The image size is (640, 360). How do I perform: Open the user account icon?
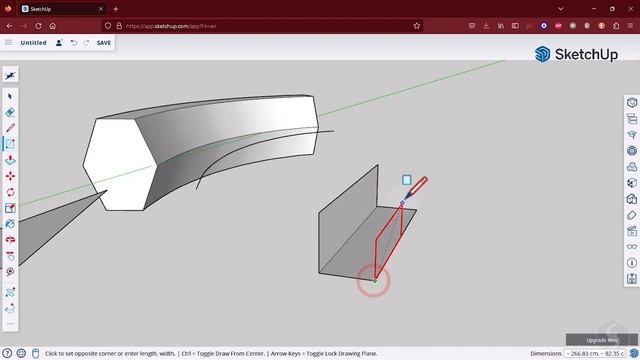tap(59, 42)
